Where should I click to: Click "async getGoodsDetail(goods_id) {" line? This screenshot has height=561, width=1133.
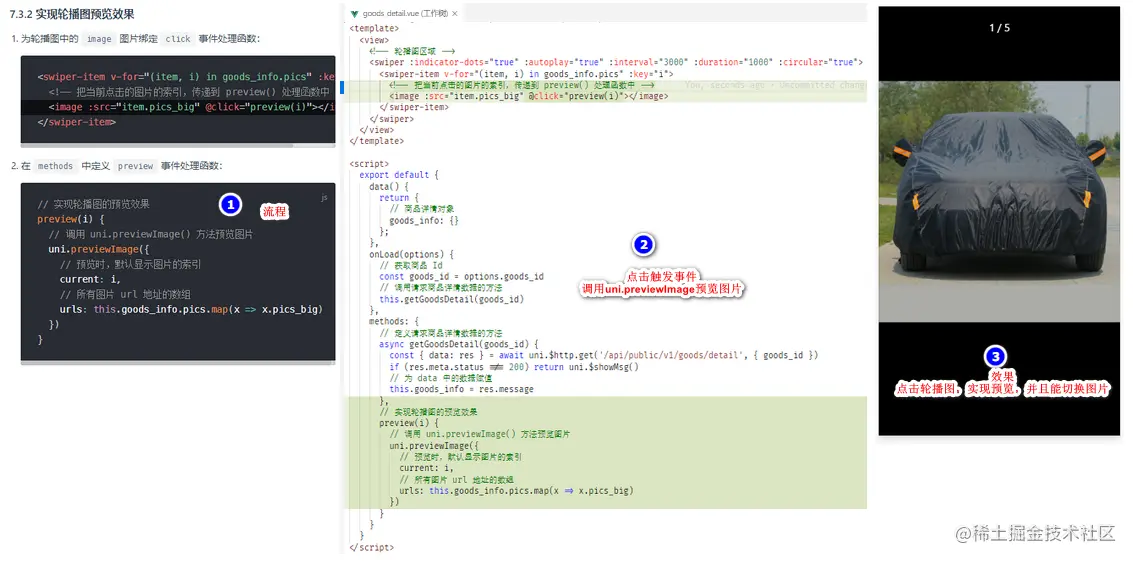[x=459, y=344]
